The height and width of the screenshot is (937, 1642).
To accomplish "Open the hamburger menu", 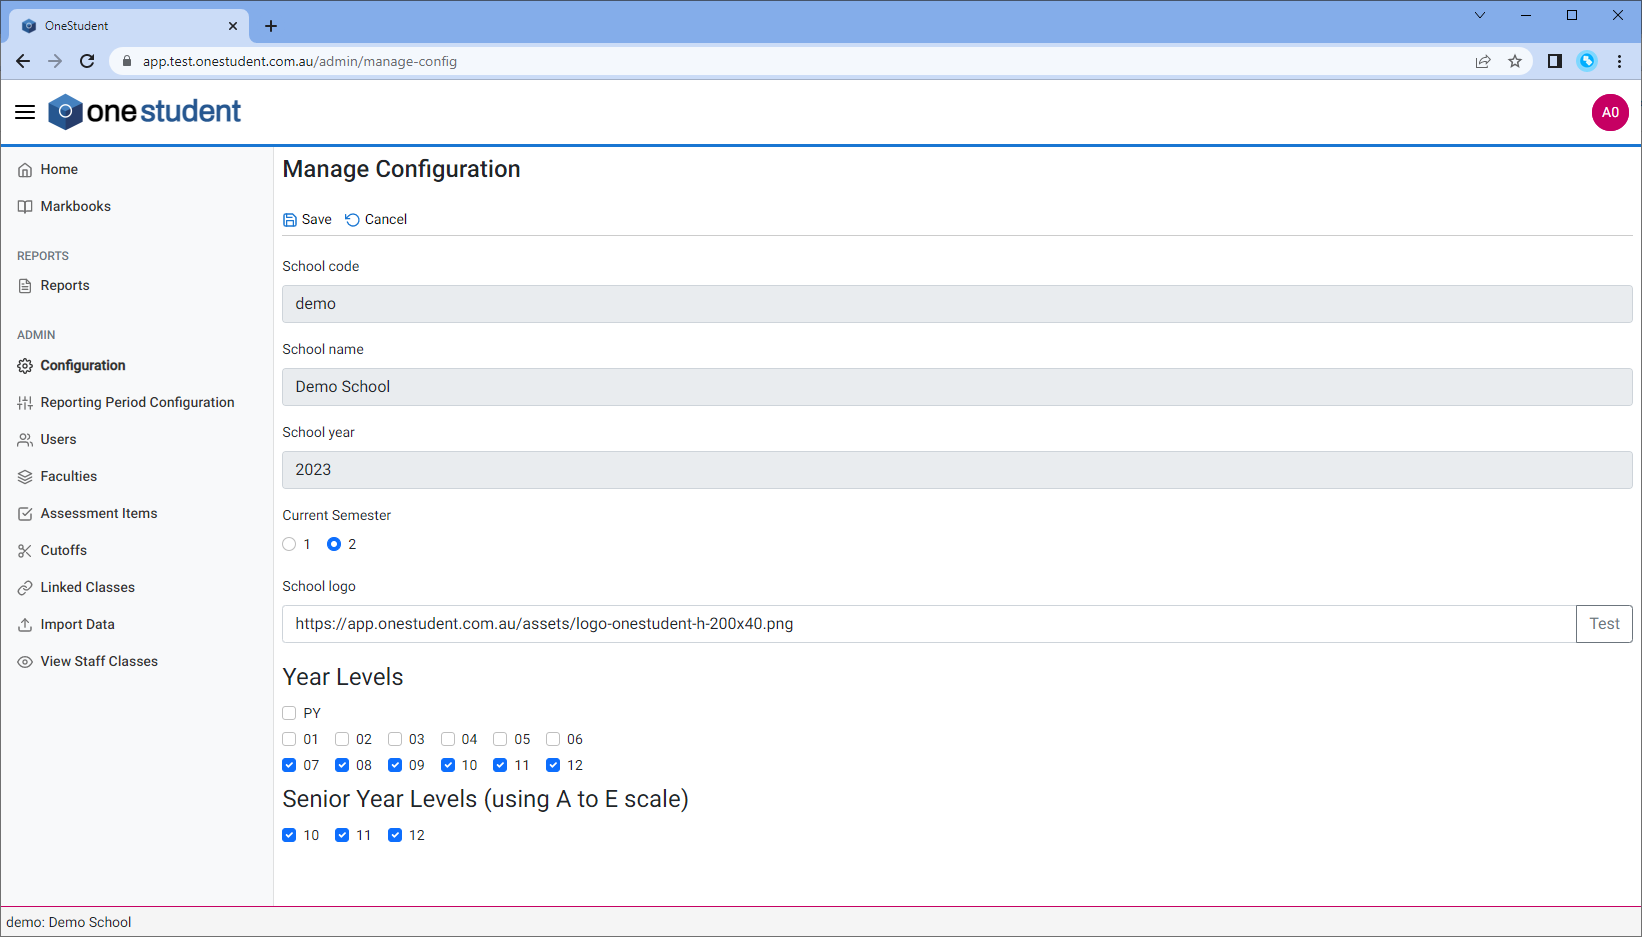I will (x=24, y=112).
